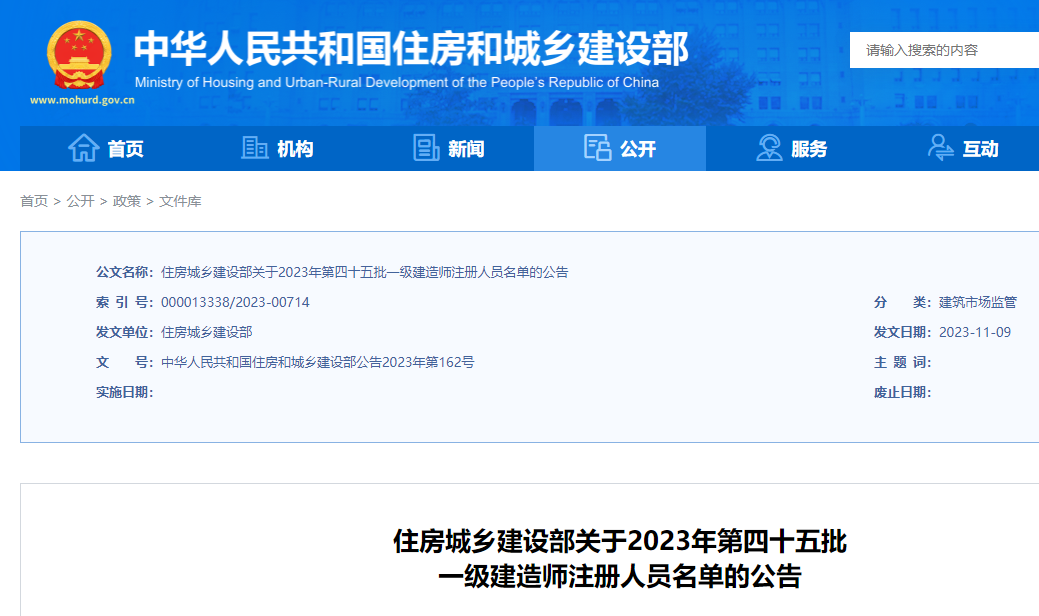Viewport: 1039px width, 616px height.
Task: Click the index number 000013338/2023-00714
Action: [235, 303]
